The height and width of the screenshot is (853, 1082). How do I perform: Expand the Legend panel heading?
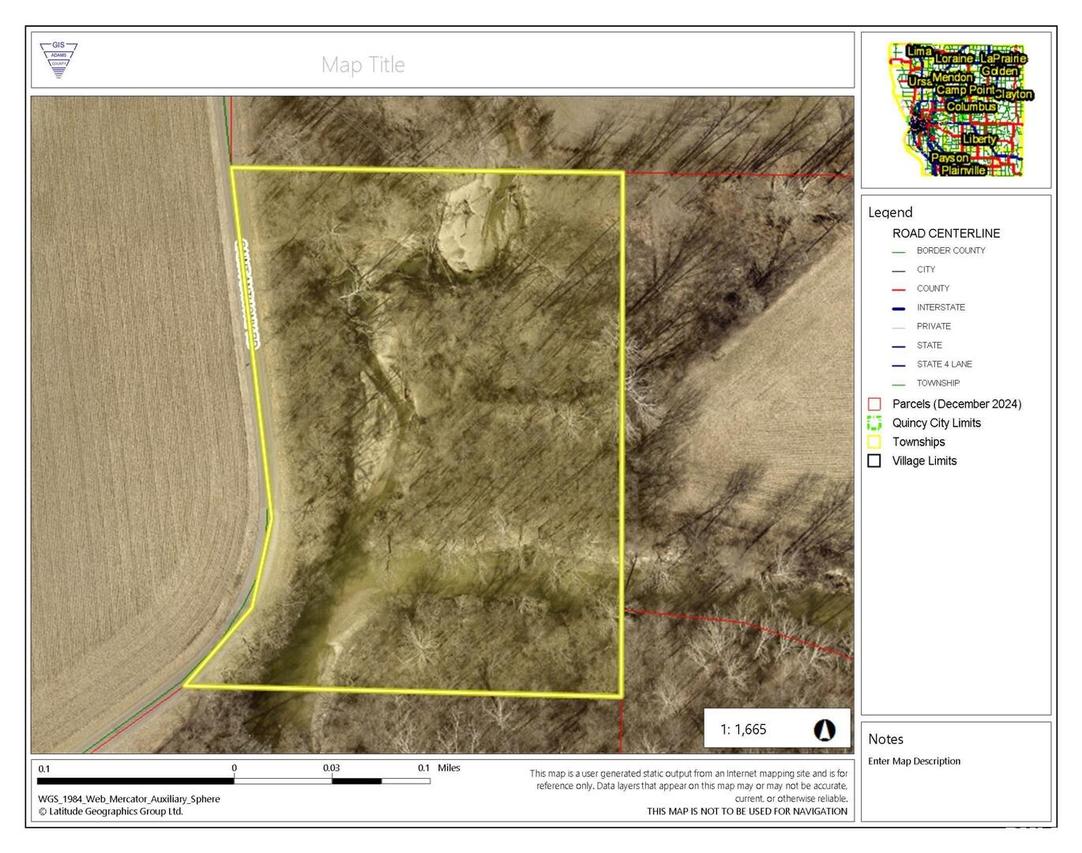pyautogui.click(x=891, y=212)
